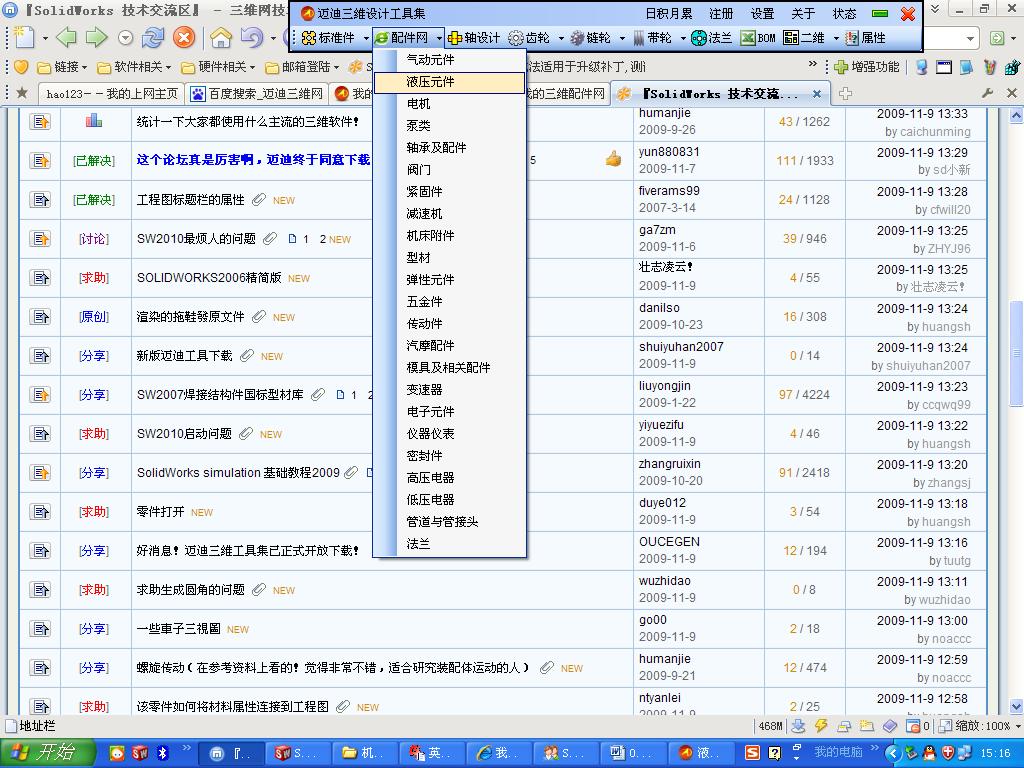The height and width of the screenshot is (768, 1024).
Task: Go to the browser home page
Action: tap(221, 37)
